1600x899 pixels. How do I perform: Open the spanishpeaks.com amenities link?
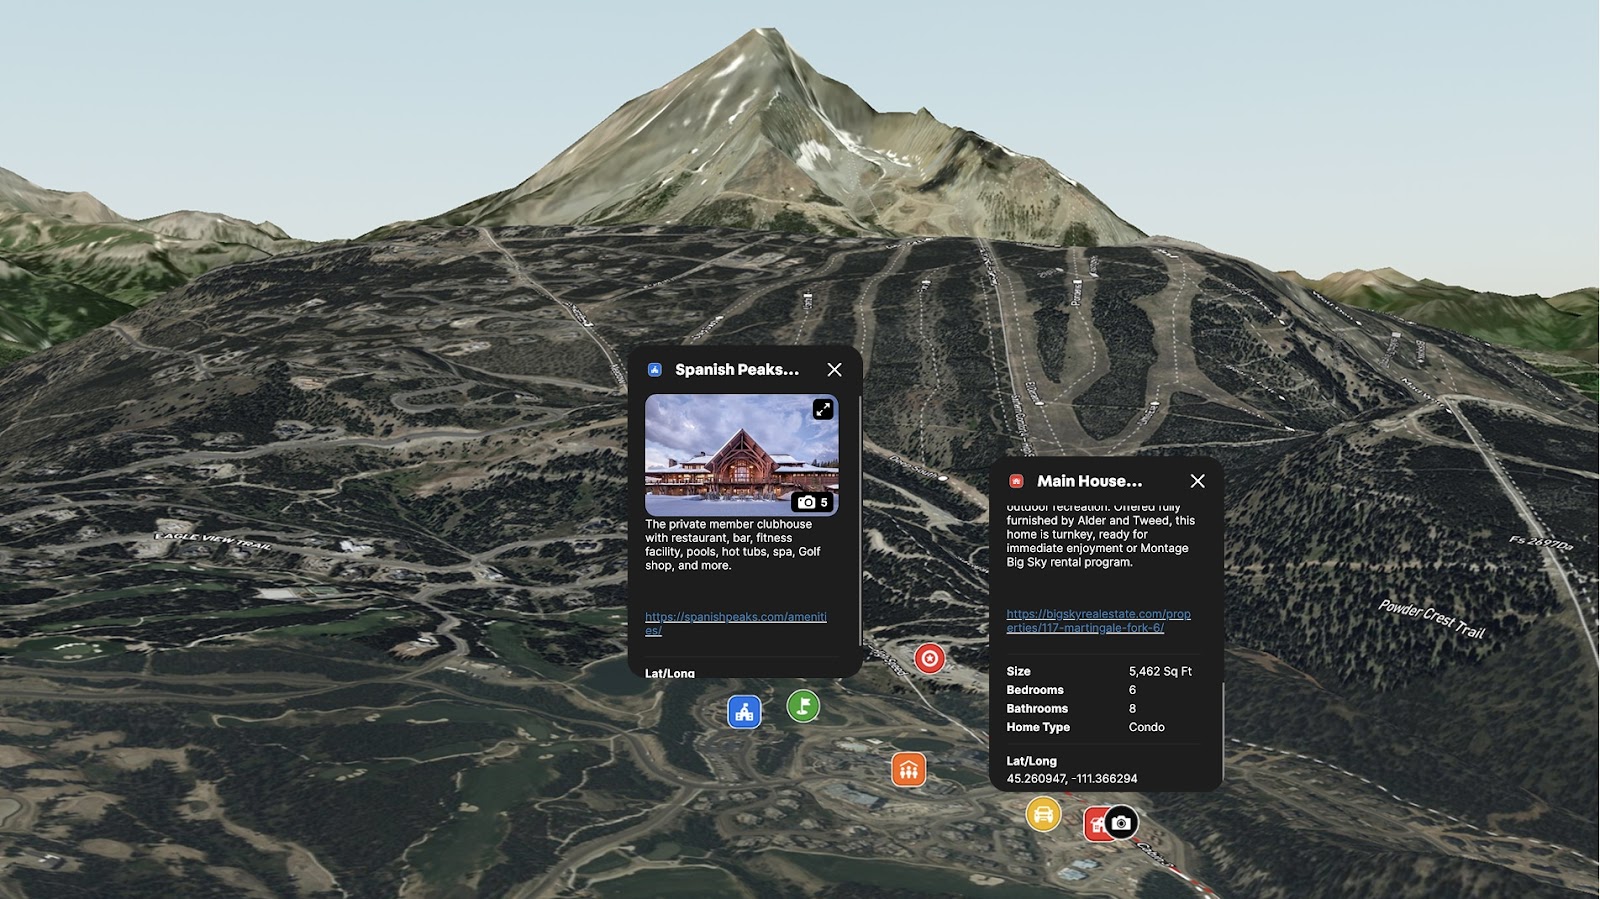pyautogui.click(x=736, y=623)
